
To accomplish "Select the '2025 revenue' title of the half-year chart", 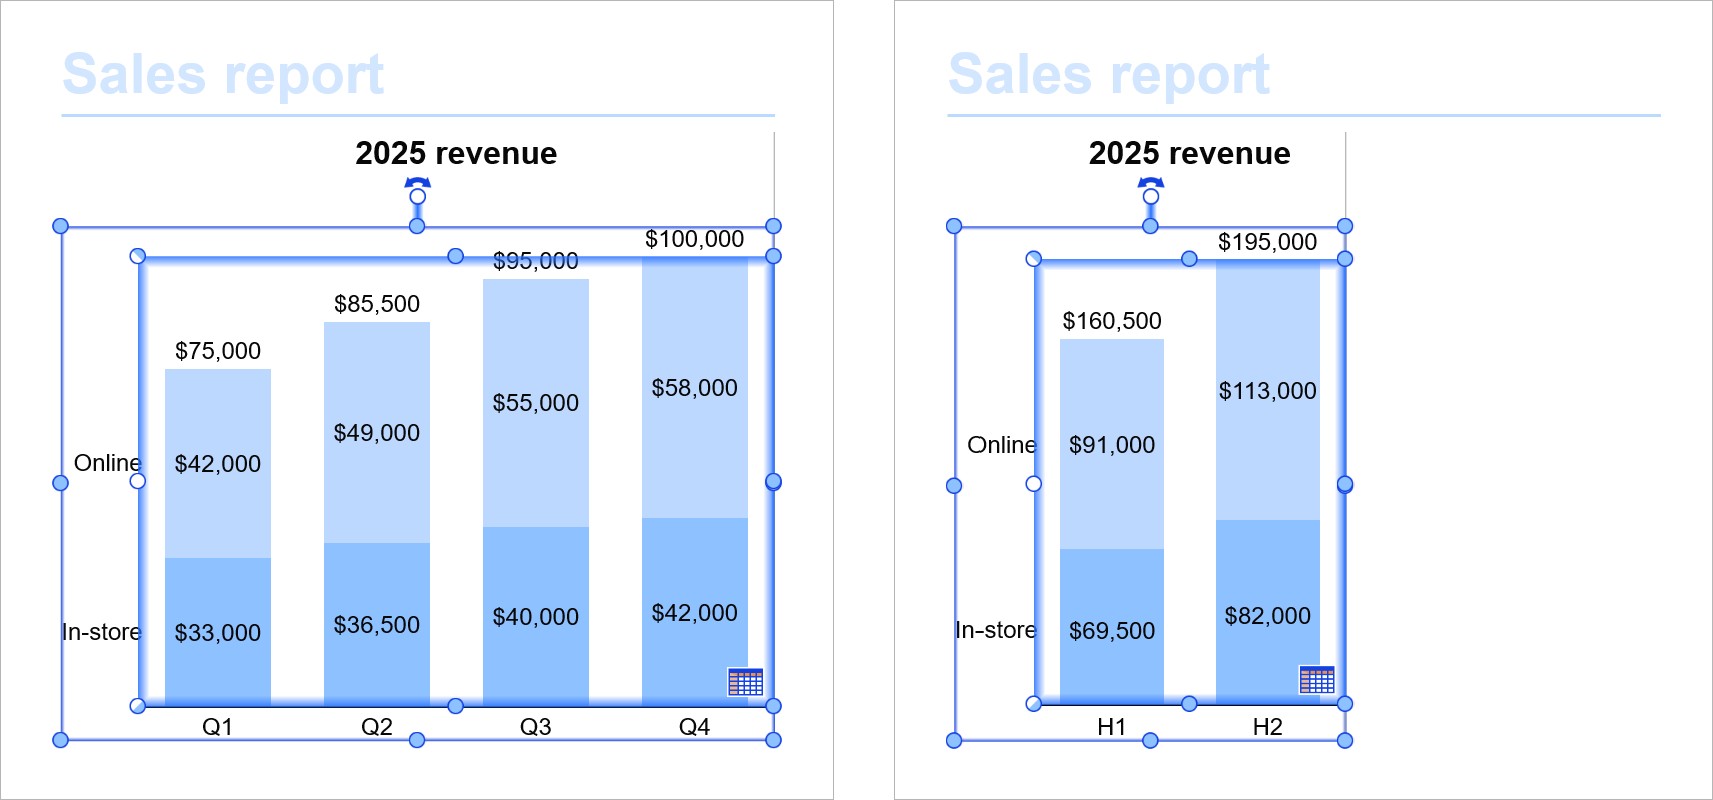I will pyautogui.click(x=1189, y=153).
